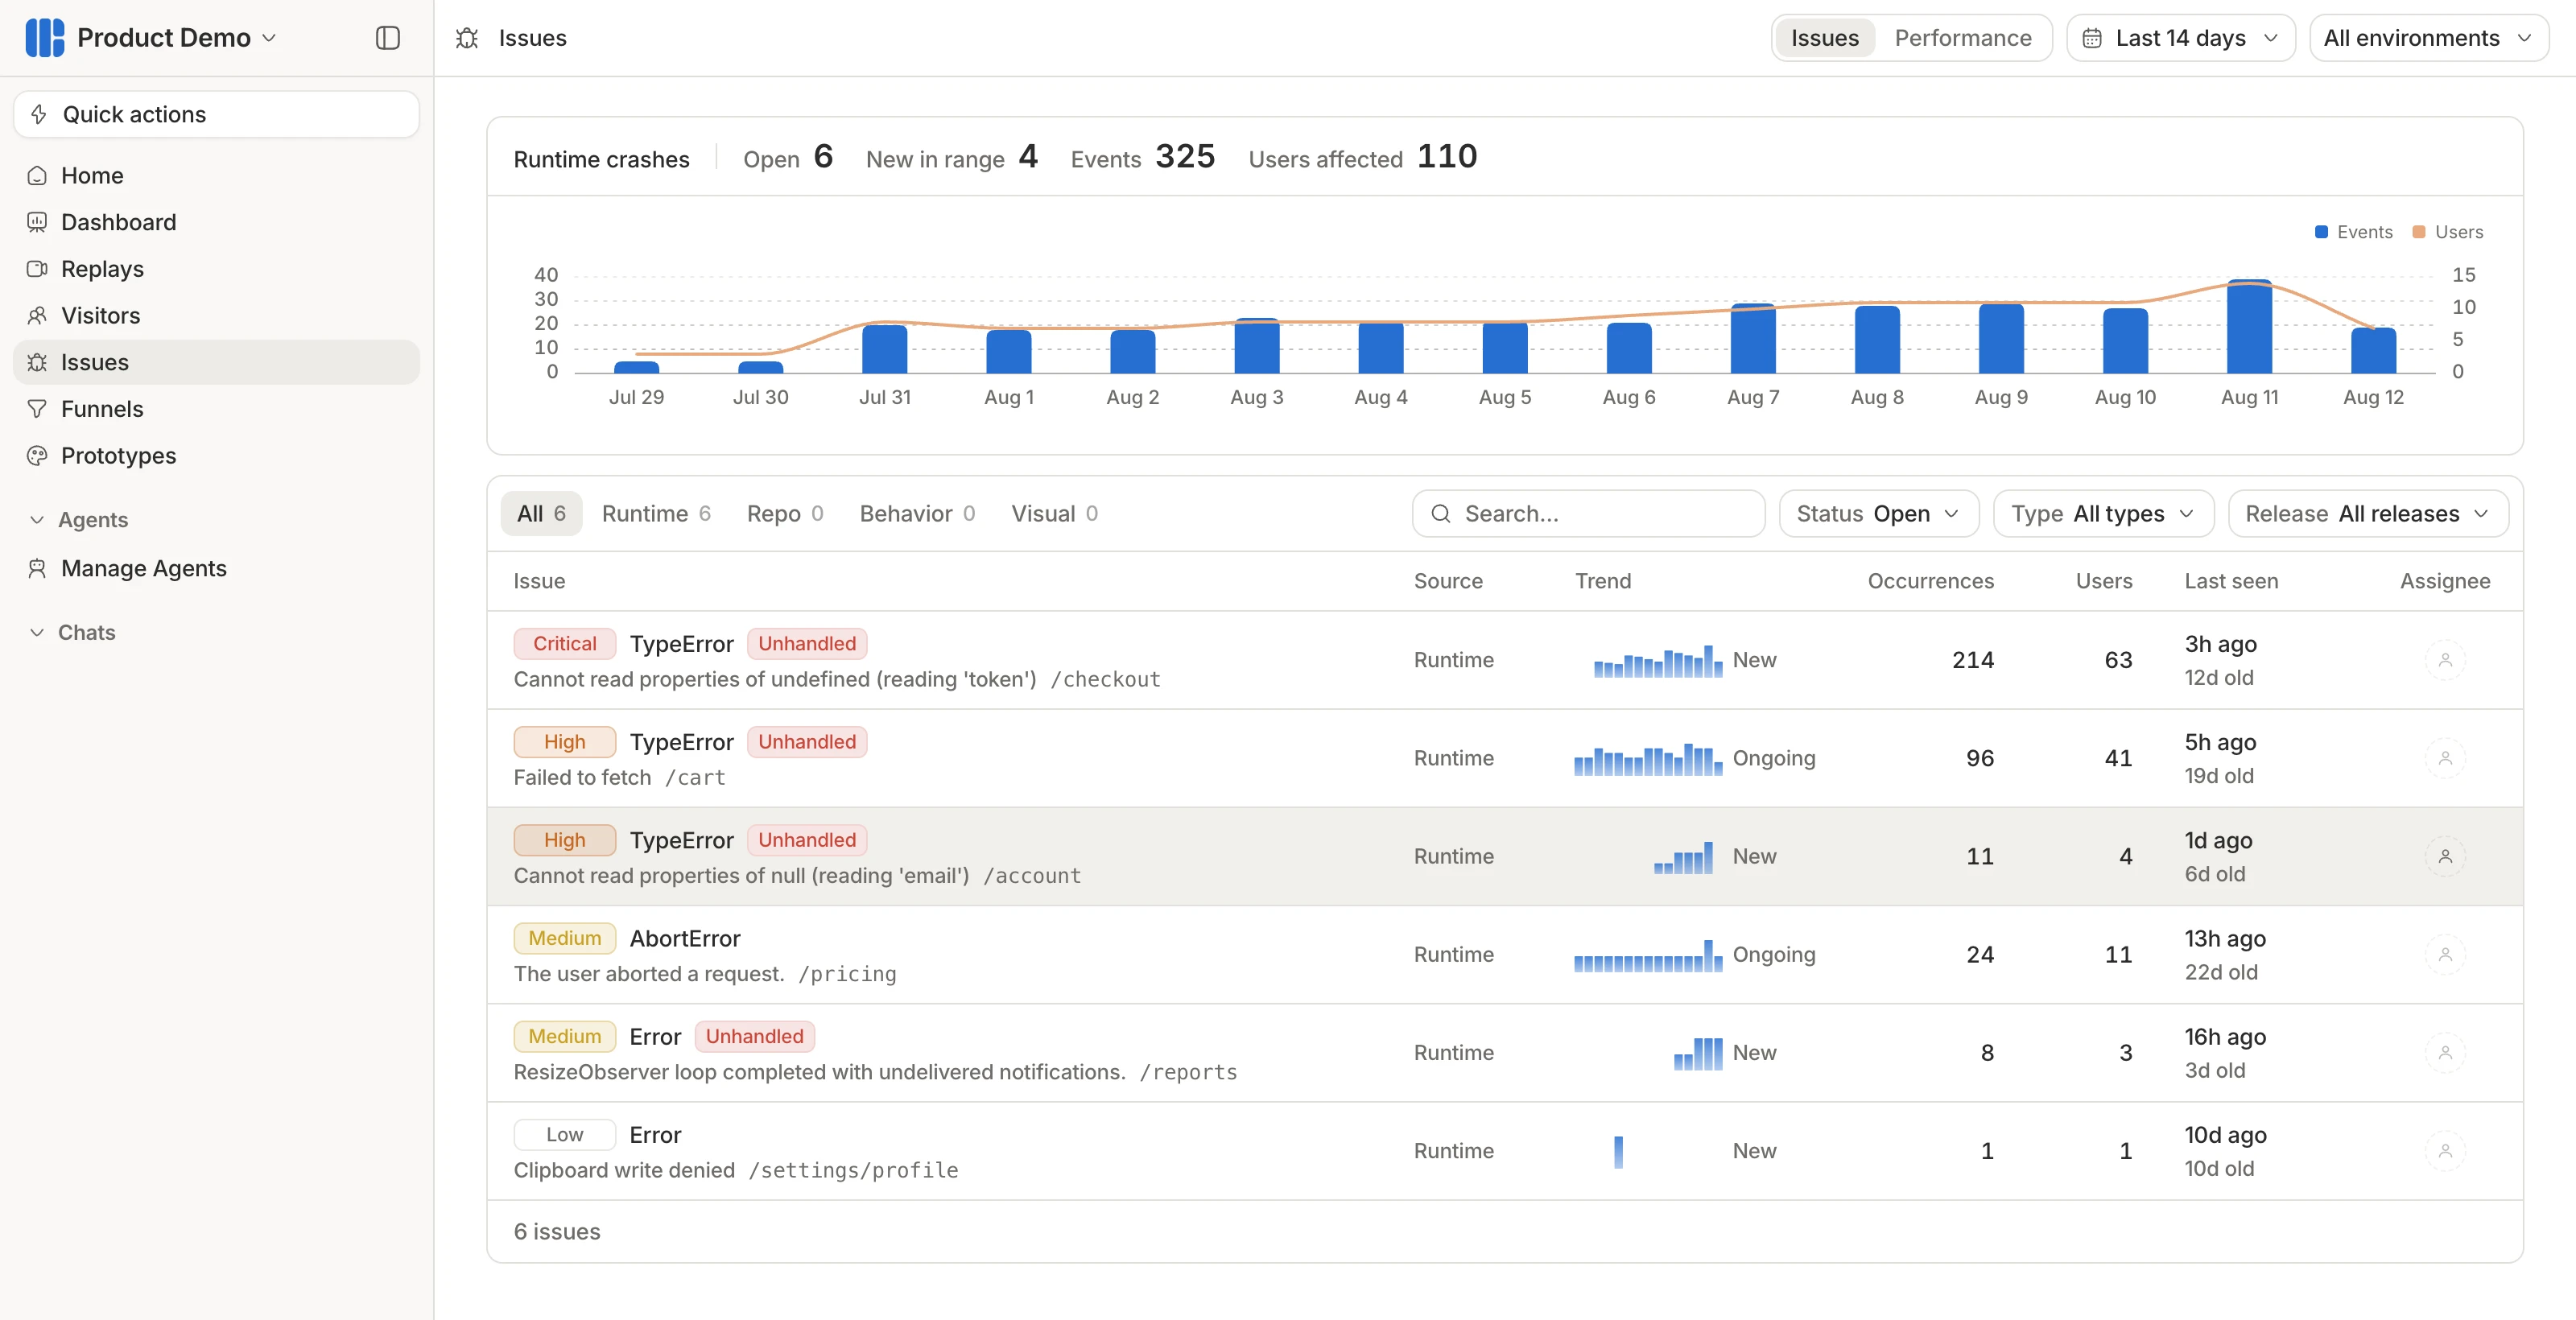2576x1320 pixels.
Task: Click the Funnels filter icon
Action: click(37, 409)
